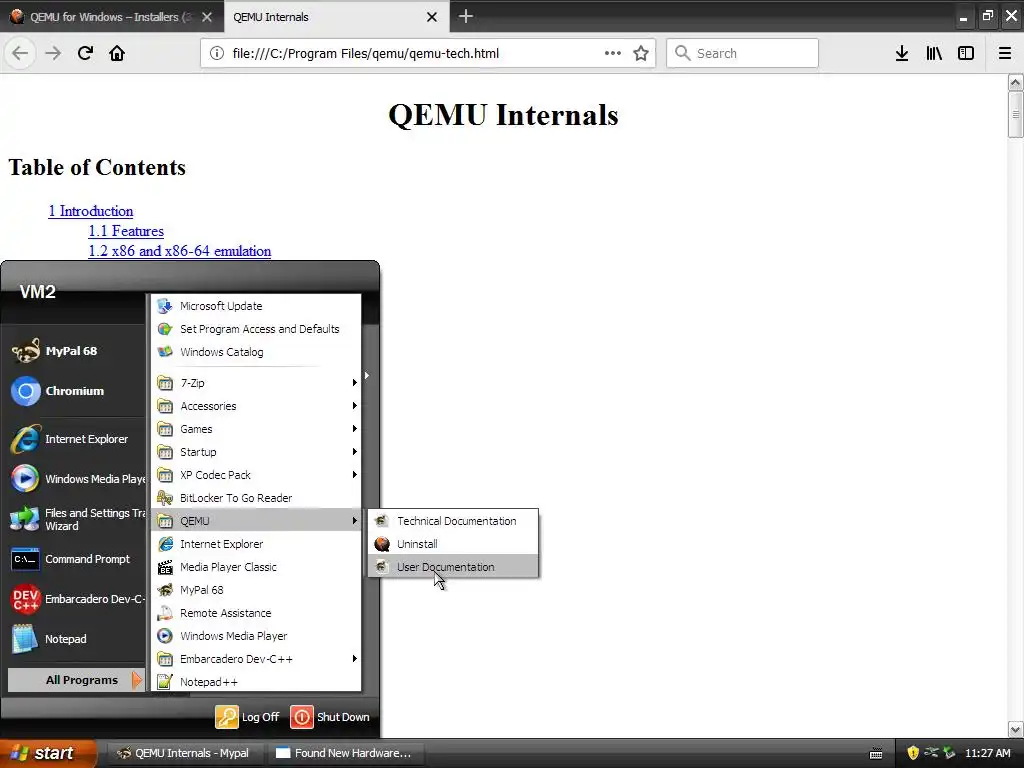Show site information for this page
This screenshot has height=768, width=1024.
pos(217,53)
